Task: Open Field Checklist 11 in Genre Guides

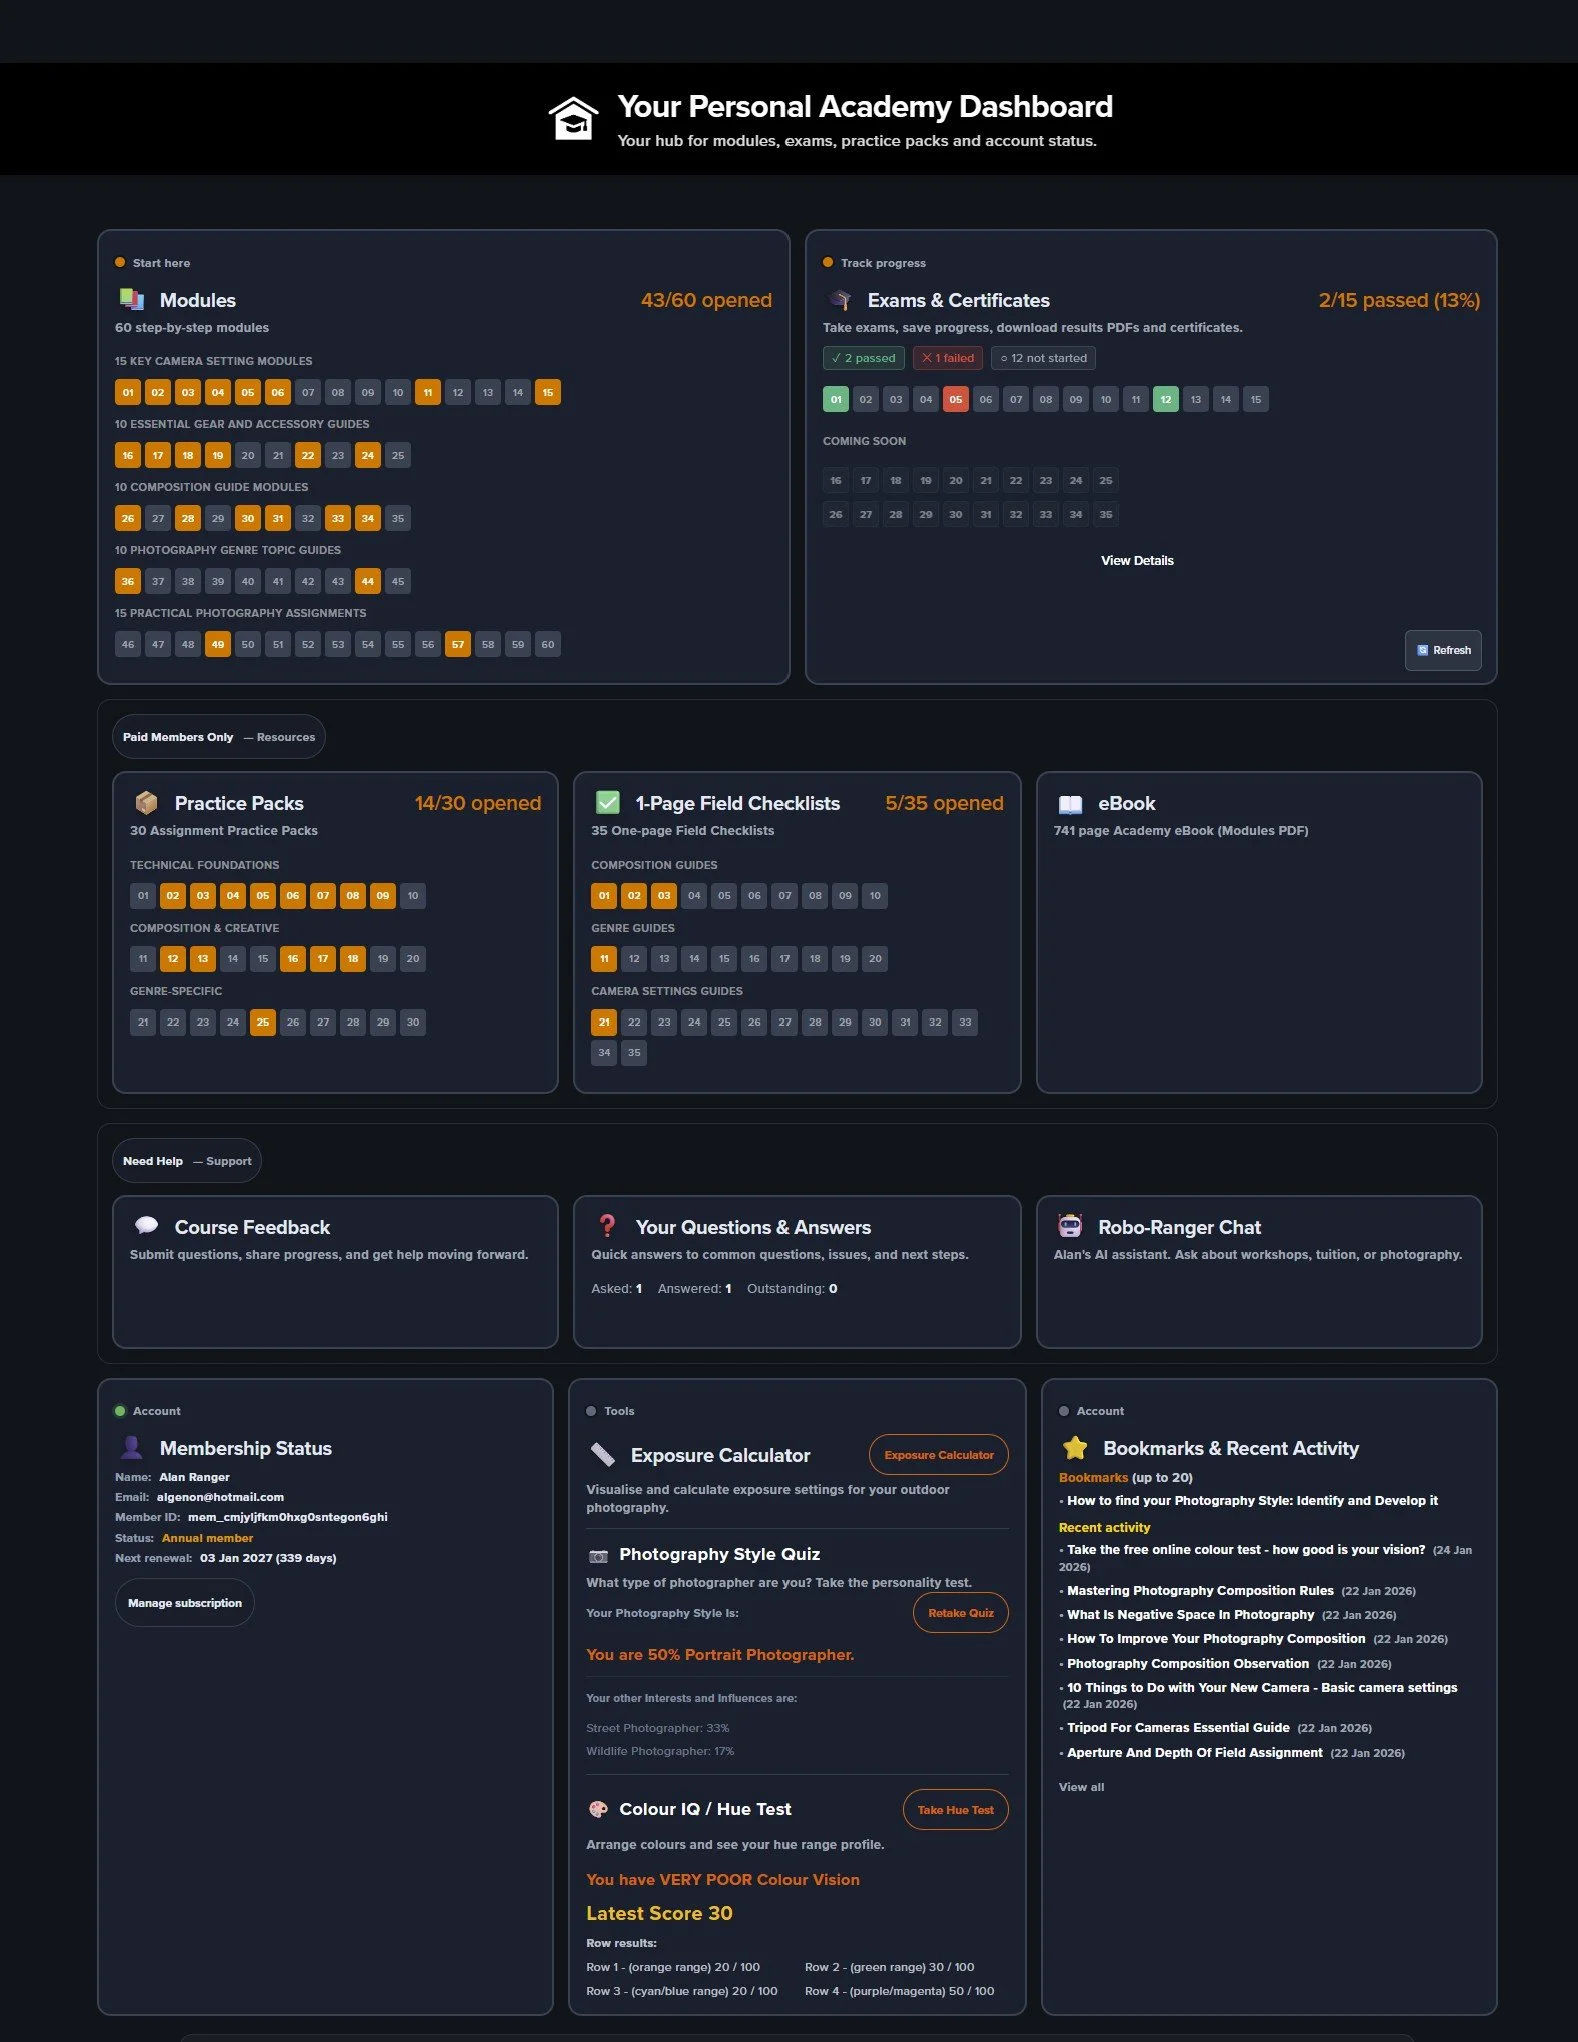Action: 604,959
